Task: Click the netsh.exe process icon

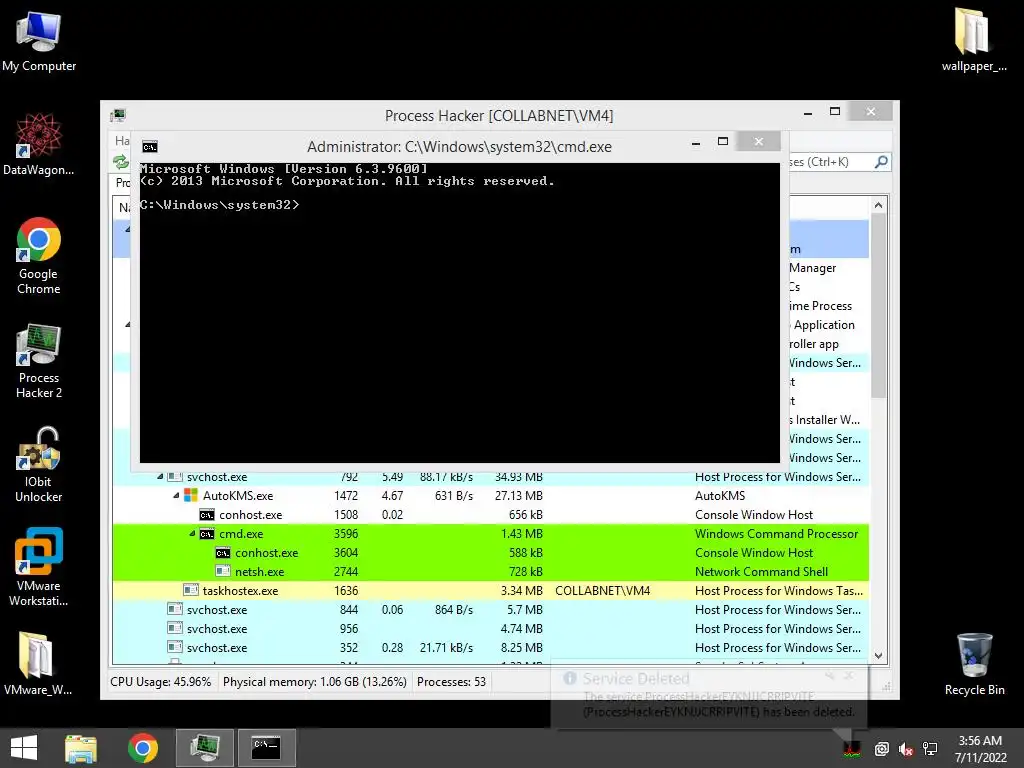Action: (x=223, y=571)
